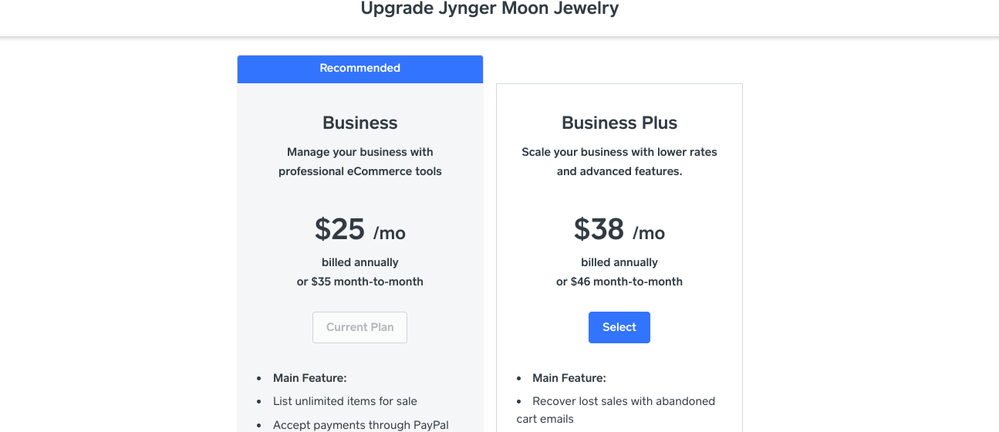Click the 'or $35 month-to-month' text
The width and height of the screenshot is (999, 432).
coord(360,282)
